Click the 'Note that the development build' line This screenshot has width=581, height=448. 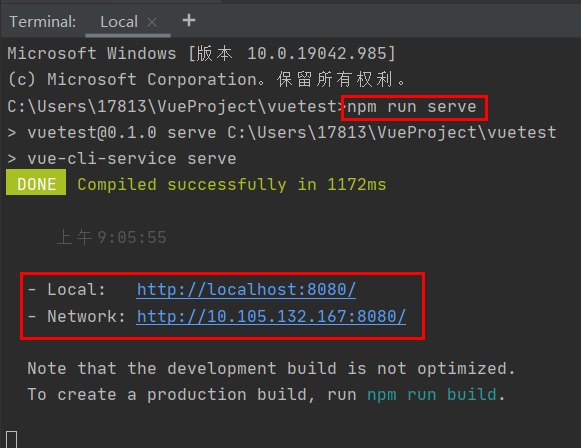(271, 369)
